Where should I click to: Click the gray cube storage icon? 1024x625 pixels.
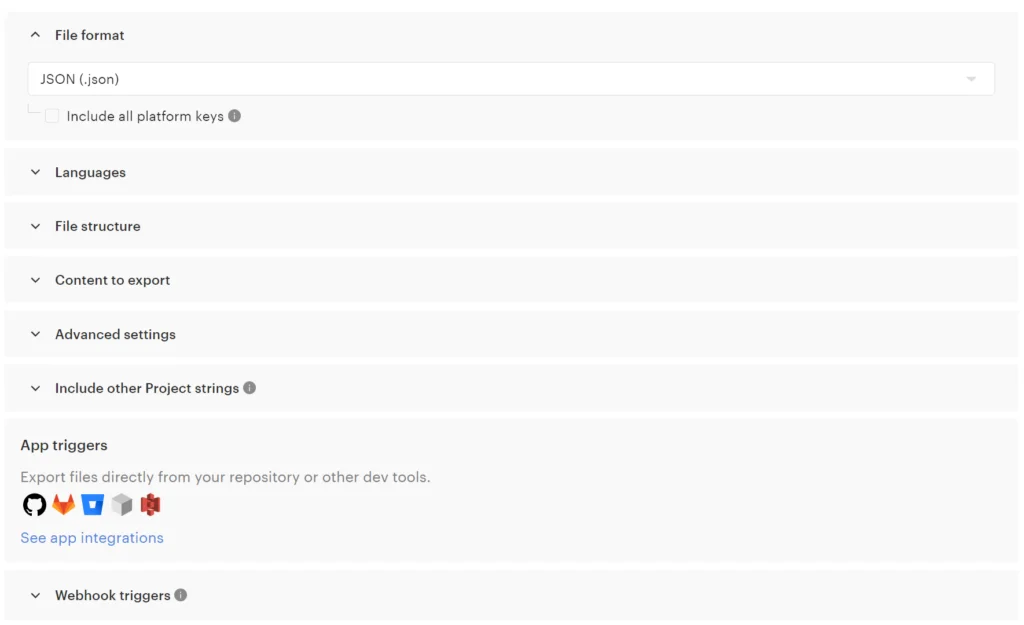121,505
